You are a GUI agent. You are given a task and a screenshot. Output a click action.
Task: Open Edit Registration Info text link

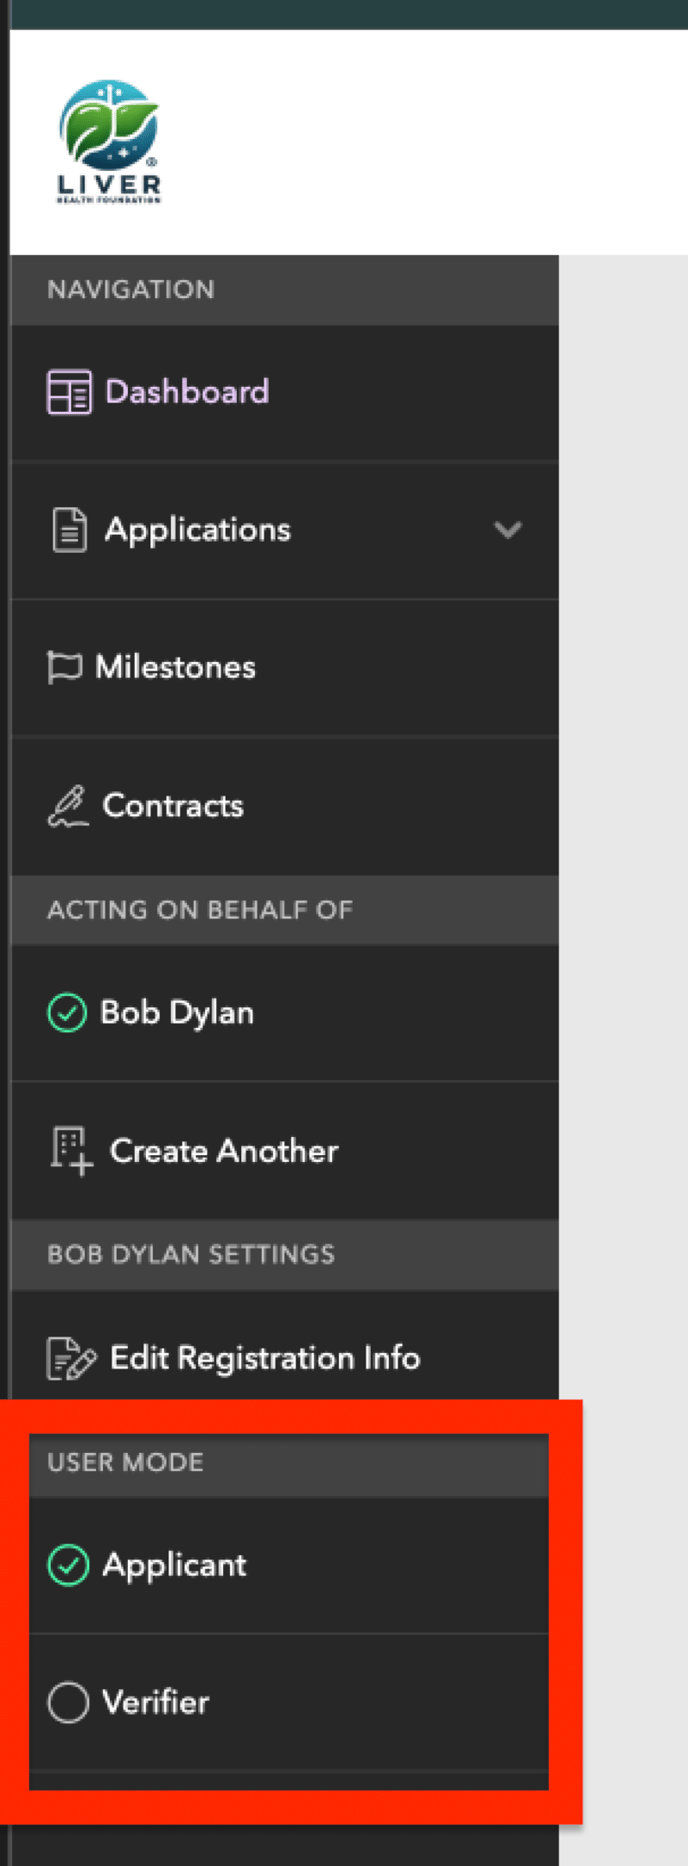click(265, 1358)
